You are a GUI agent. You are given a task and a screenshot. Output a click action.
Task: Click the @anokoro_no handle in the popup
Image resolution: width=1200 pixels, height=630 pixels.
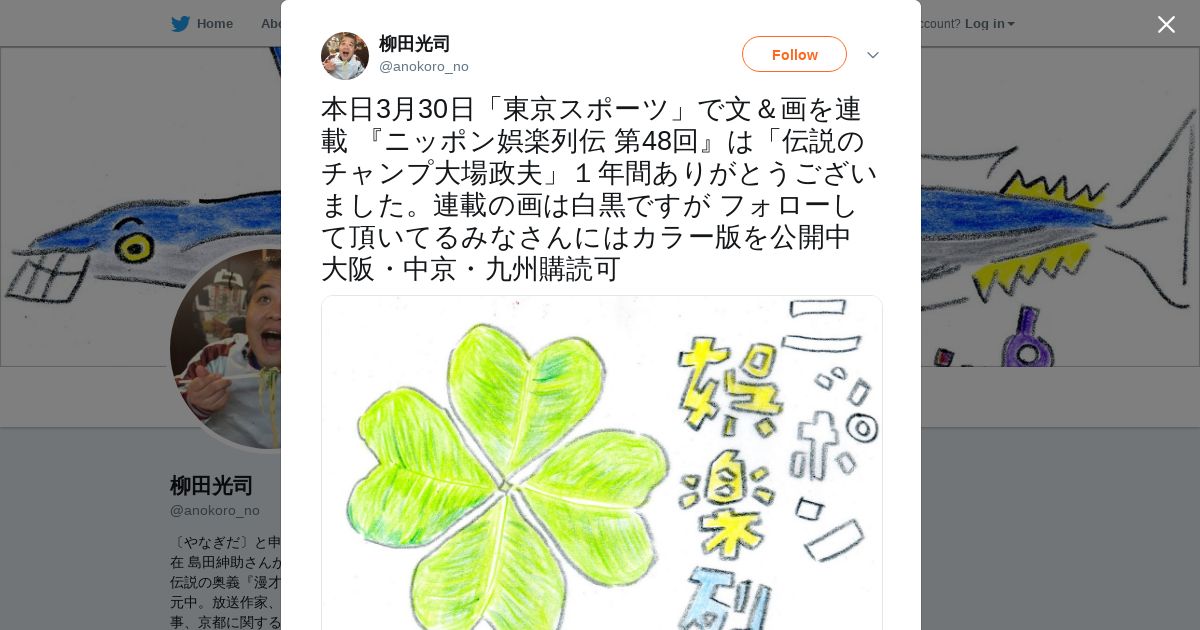(x=424, y=67)
